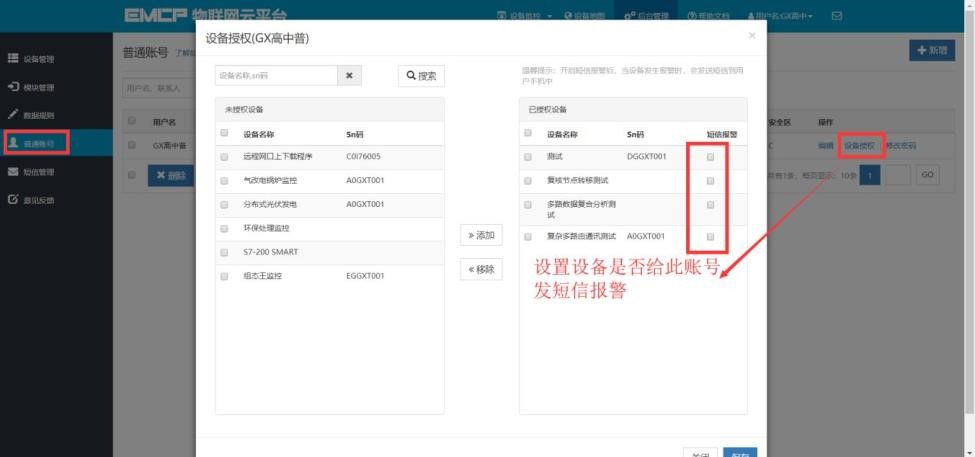Click the S7-200 SMART device name
Screen dimensions: 975x457
(x=270, y=252)
